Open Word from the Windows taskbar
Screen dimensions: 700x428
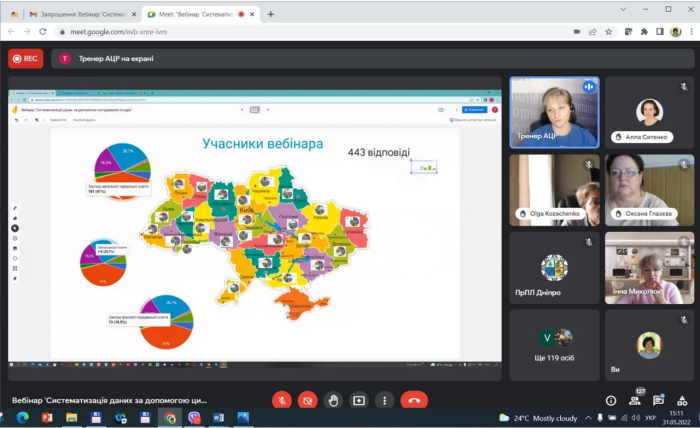pyautogui.click(x=219, y=417)
